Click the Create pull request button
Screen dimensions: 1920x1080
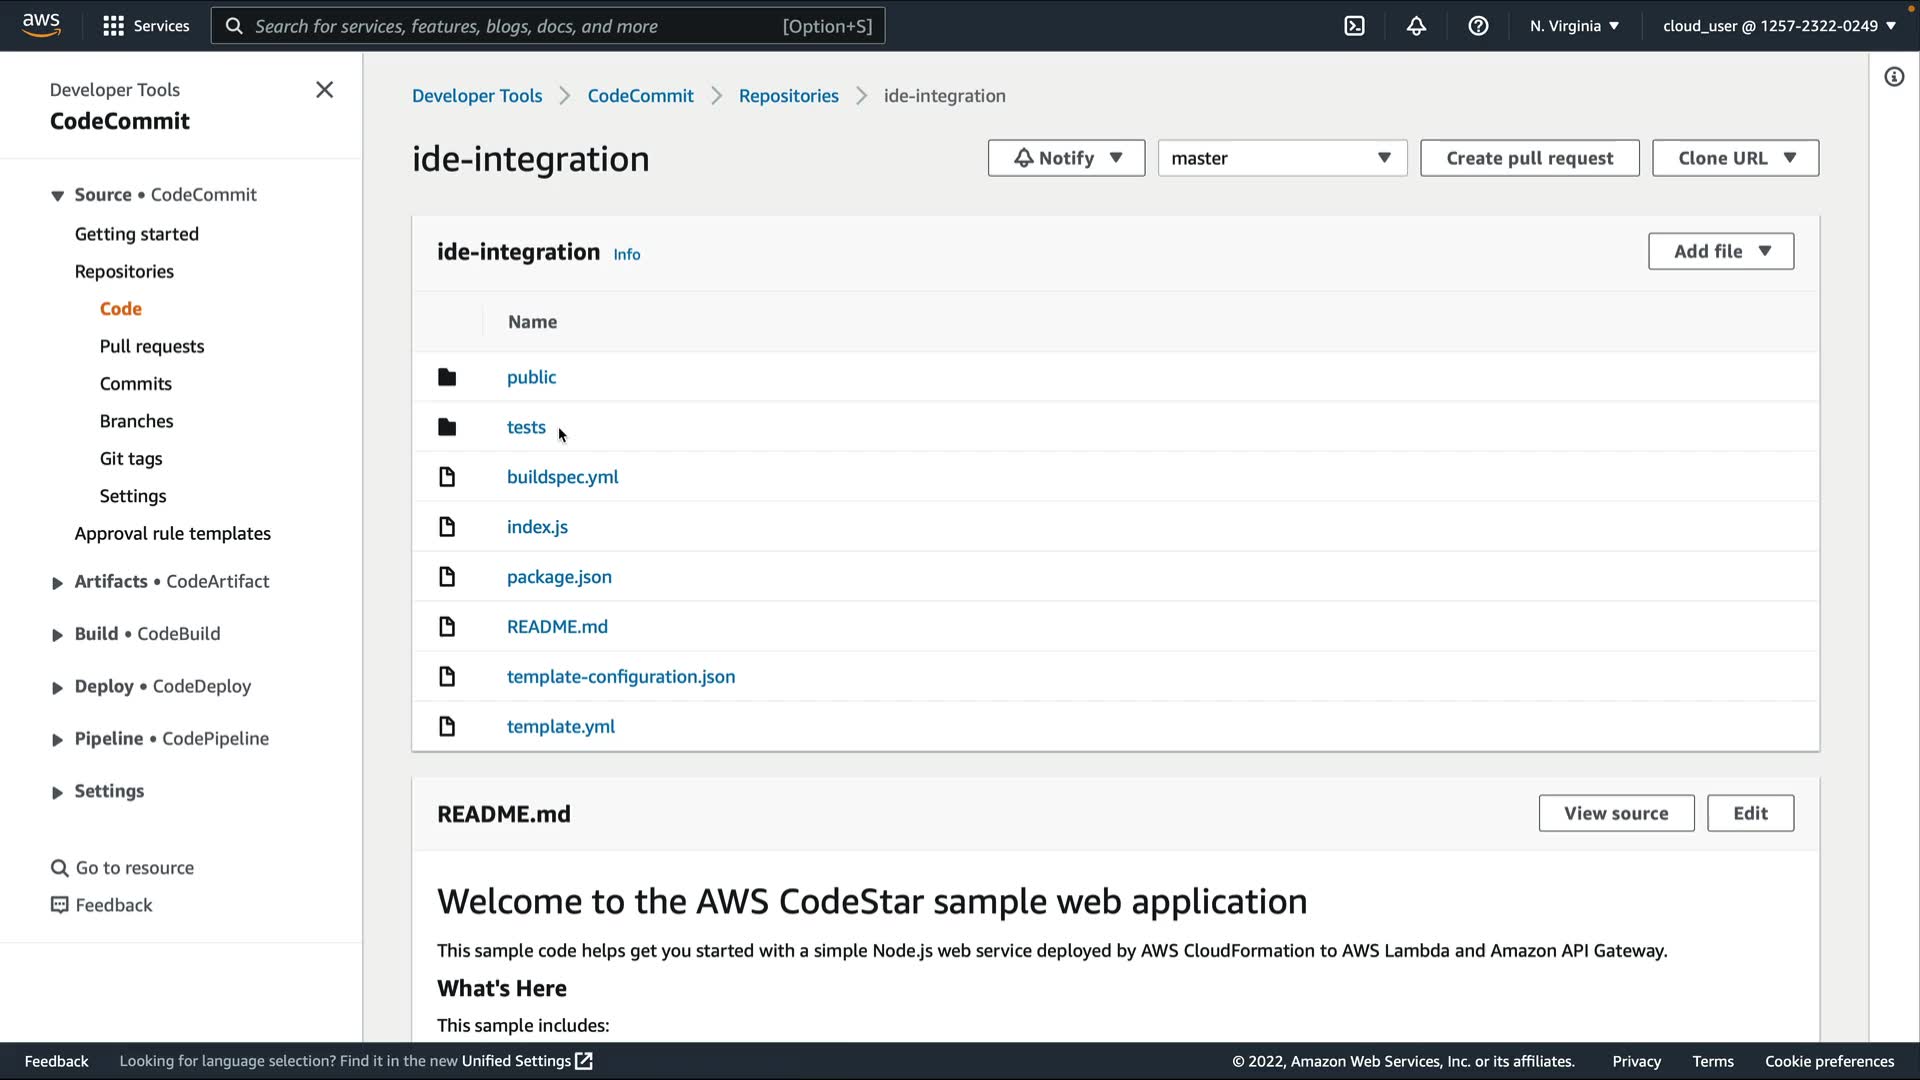[1529, 158]
